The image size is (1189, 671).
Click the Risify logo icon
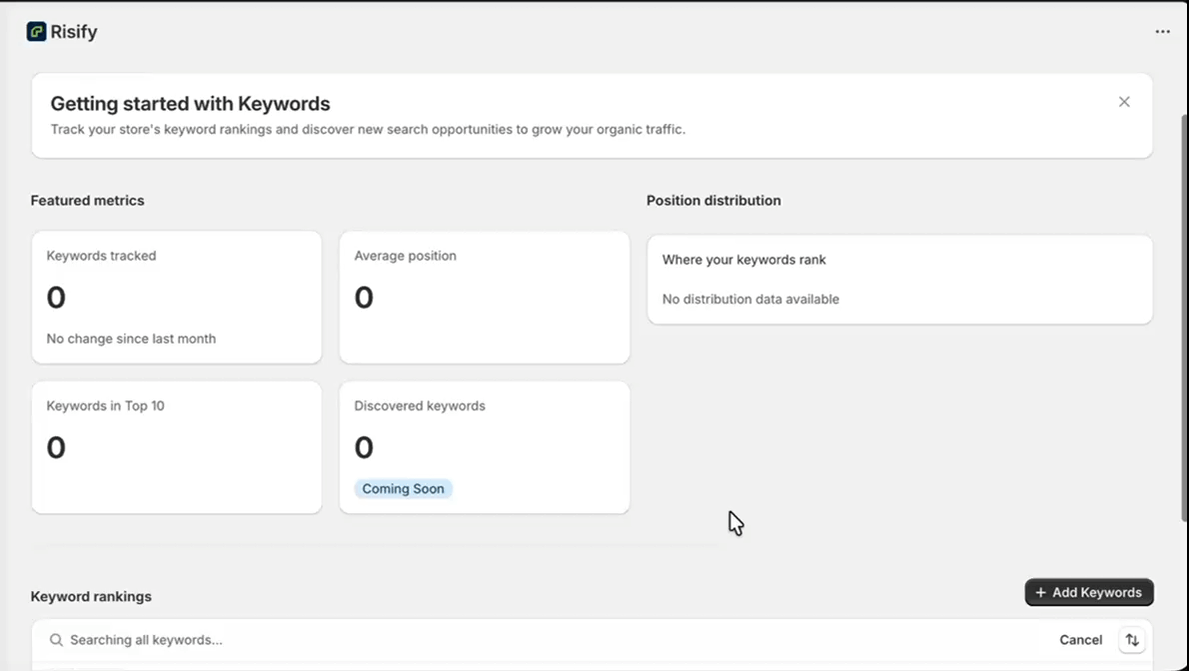[x=36, y=32]
